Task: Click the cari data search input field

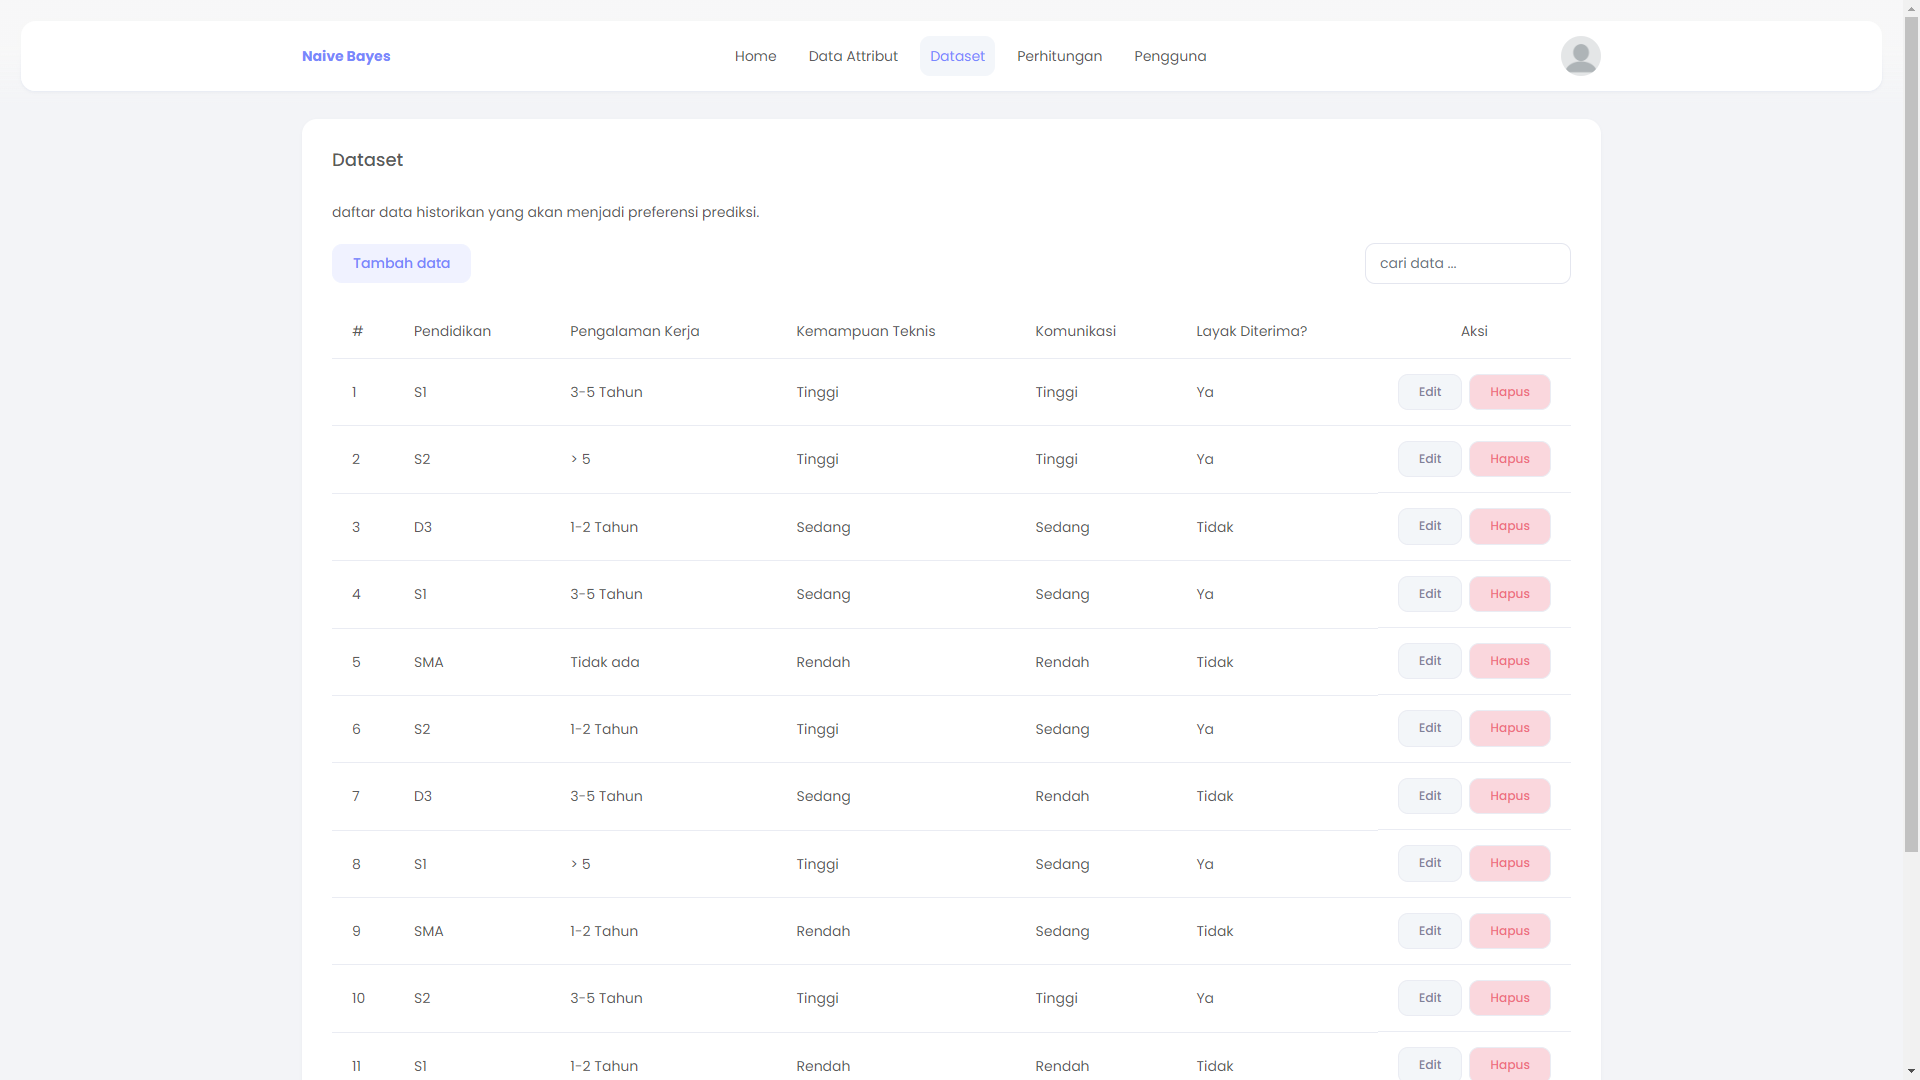Action: [1468, 262]
